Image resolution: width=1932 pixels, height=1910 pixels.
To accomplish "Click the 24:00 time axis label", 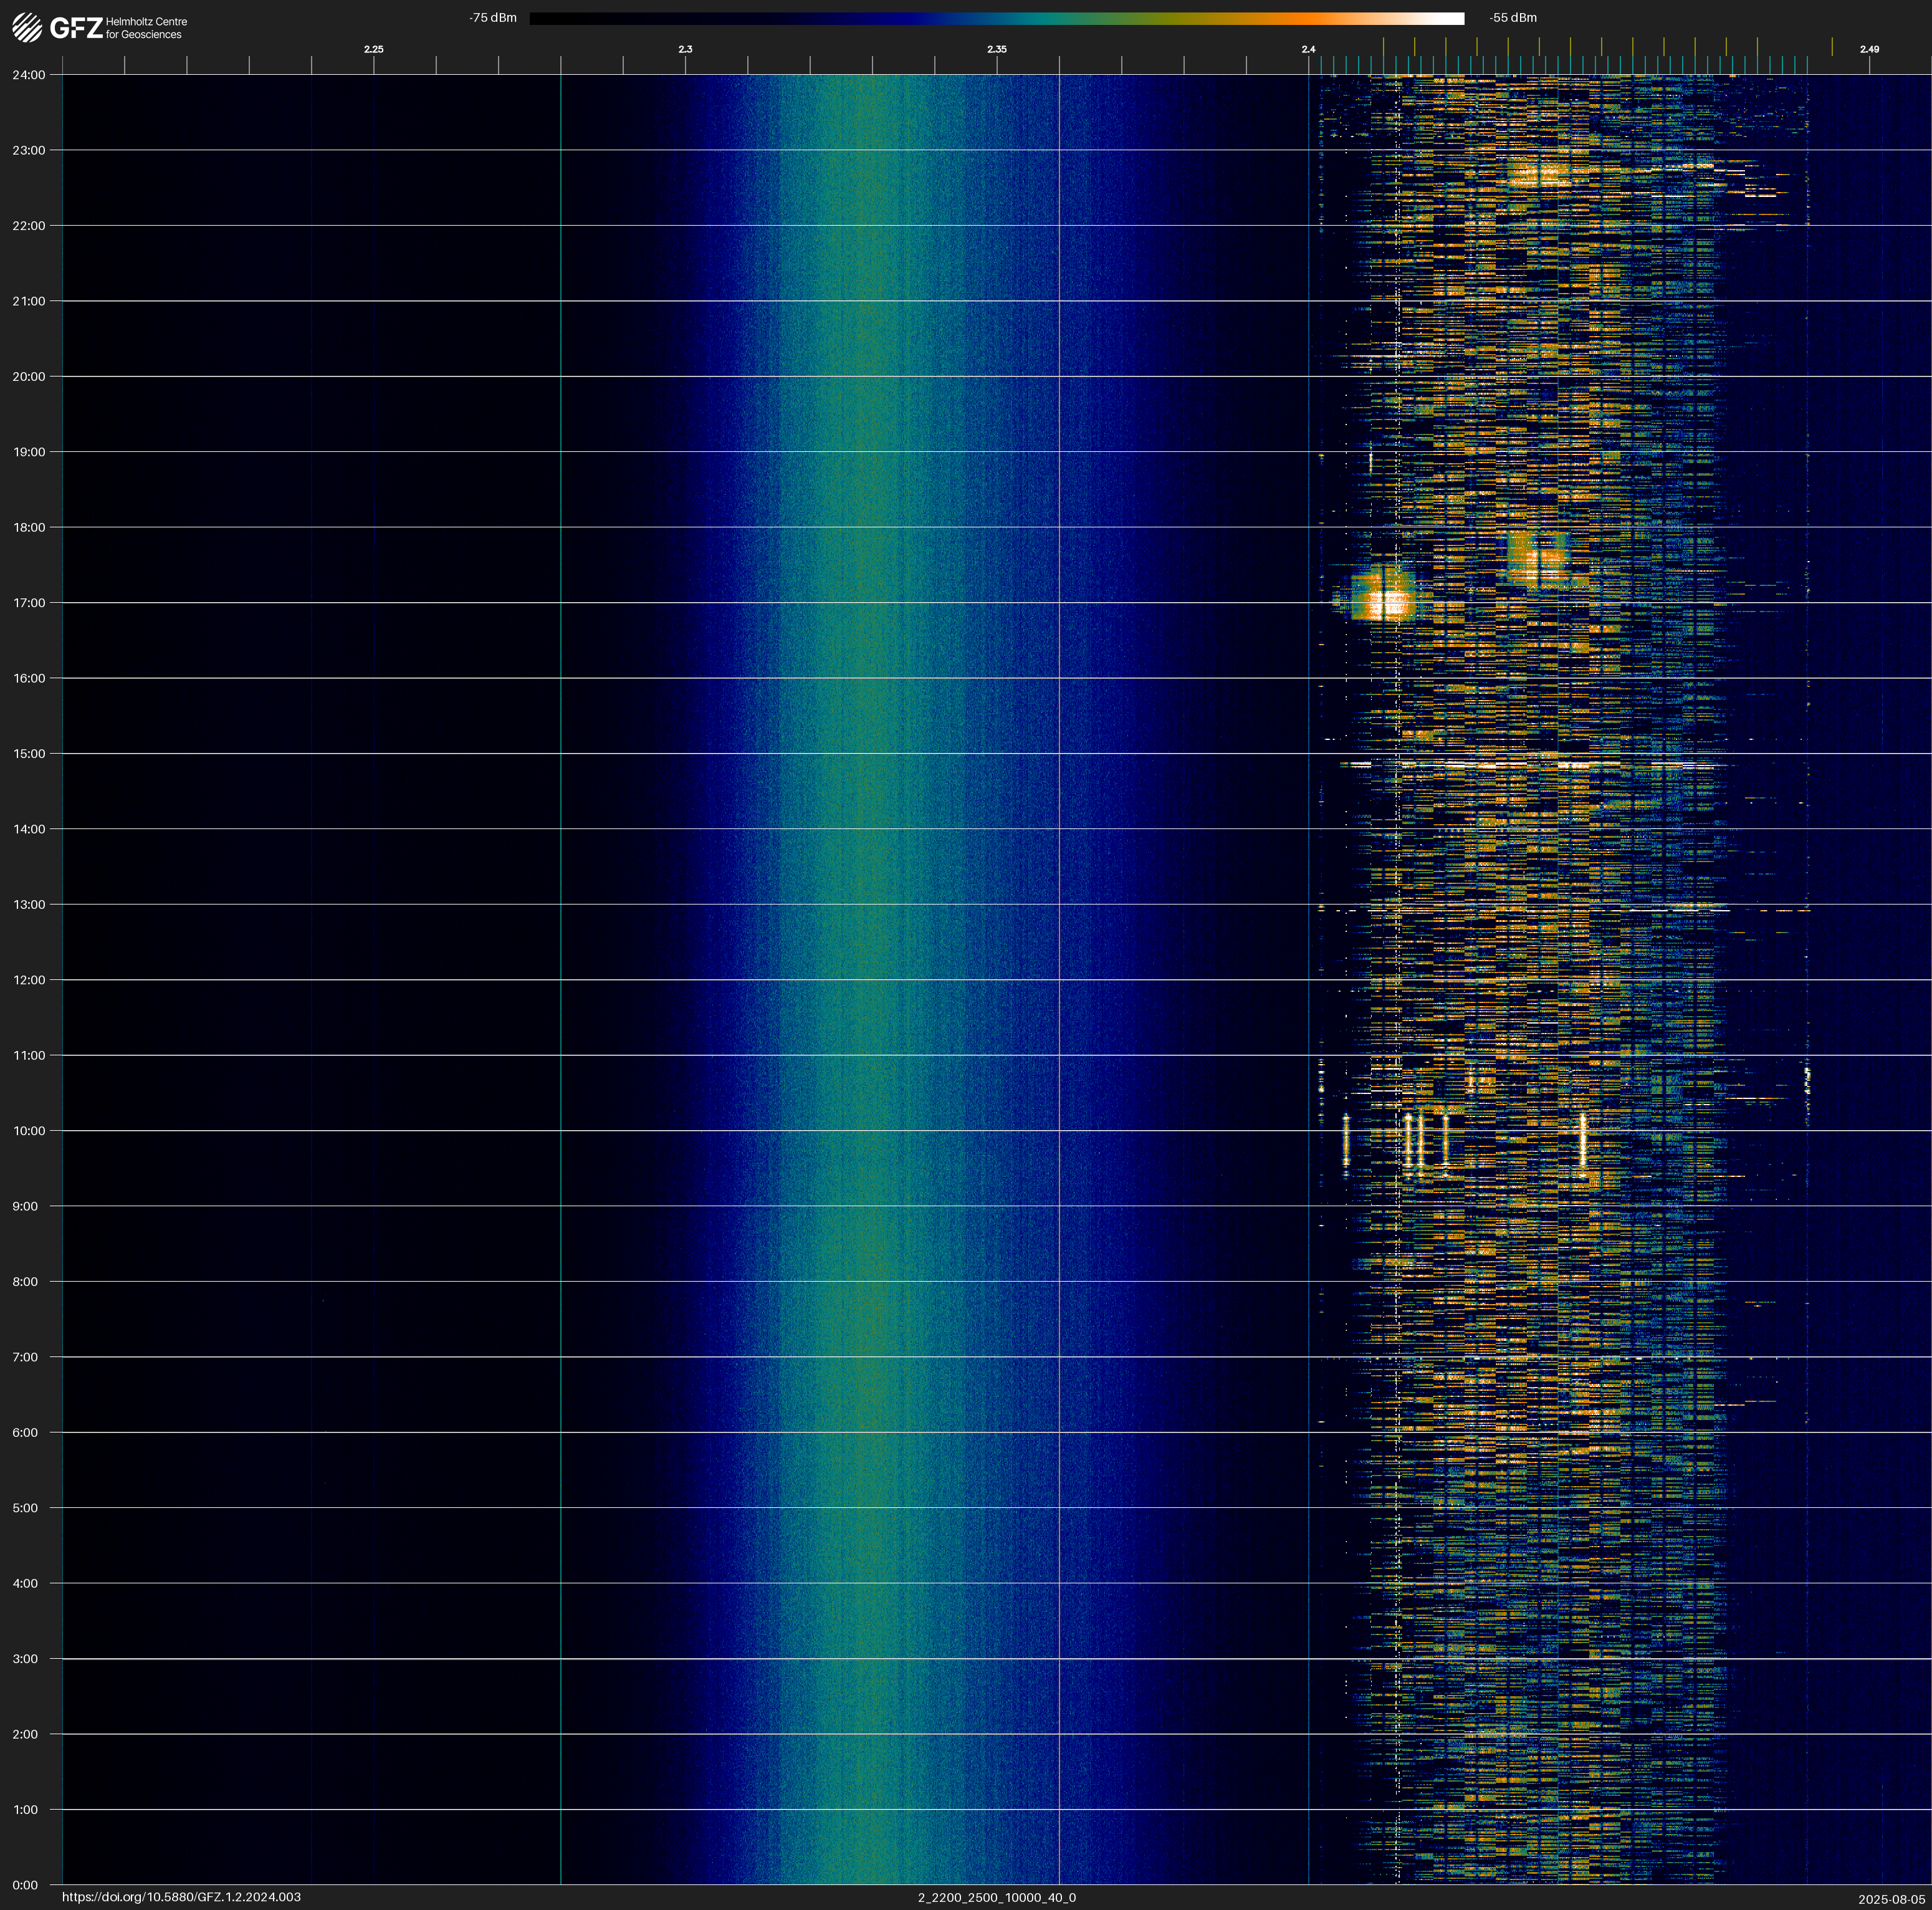I will [x=30, y=75].
